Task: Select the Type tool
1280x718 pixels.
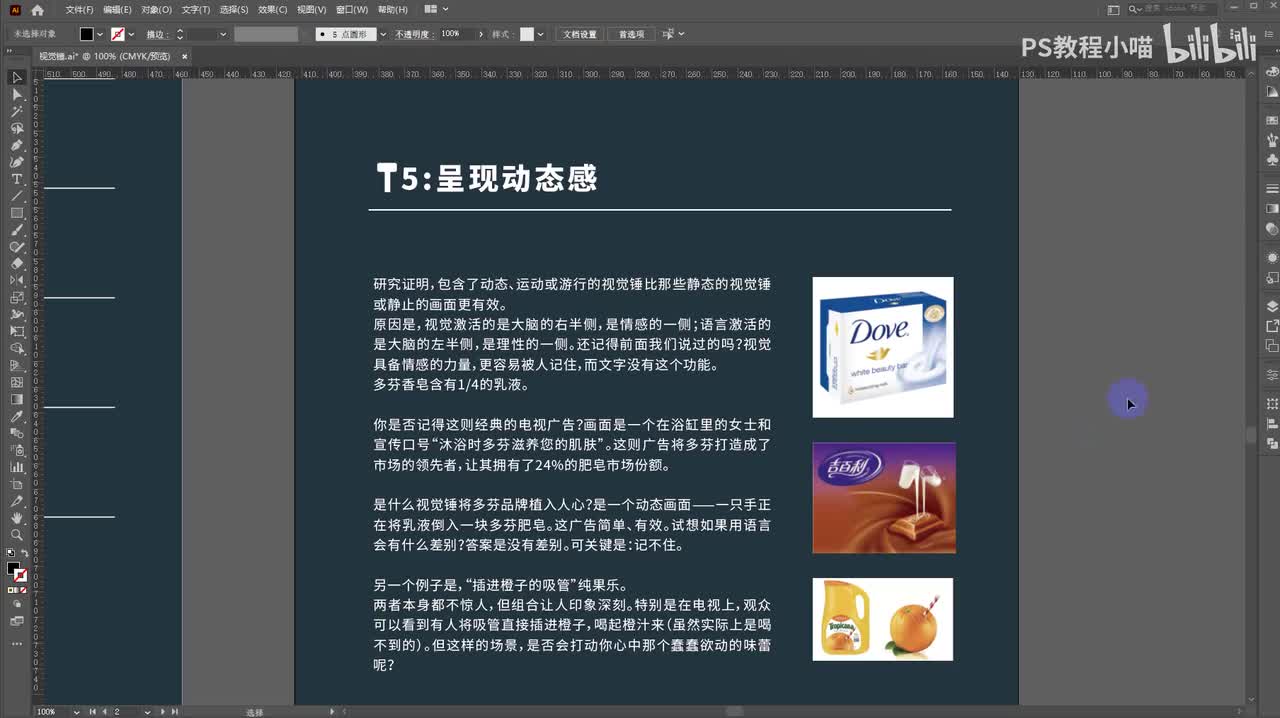Action: click(17, 179)
